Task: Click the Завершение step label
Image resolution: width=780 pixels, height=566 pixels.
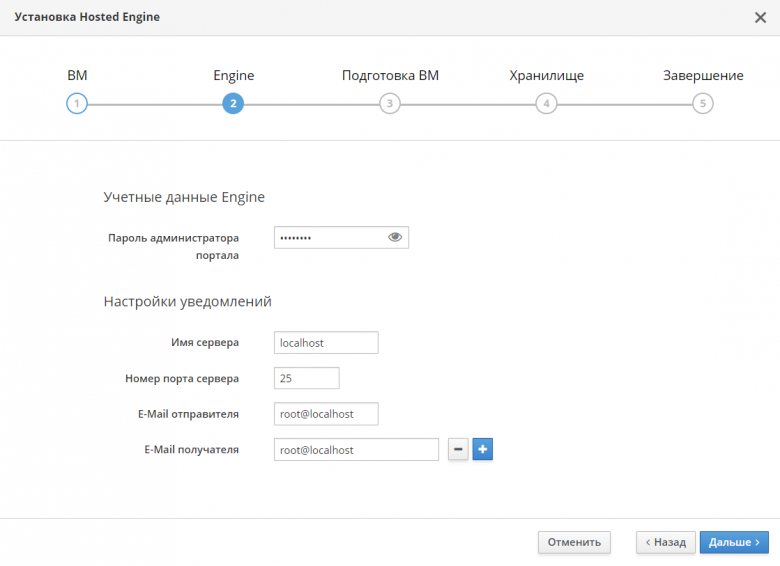Action: point(703,76)
